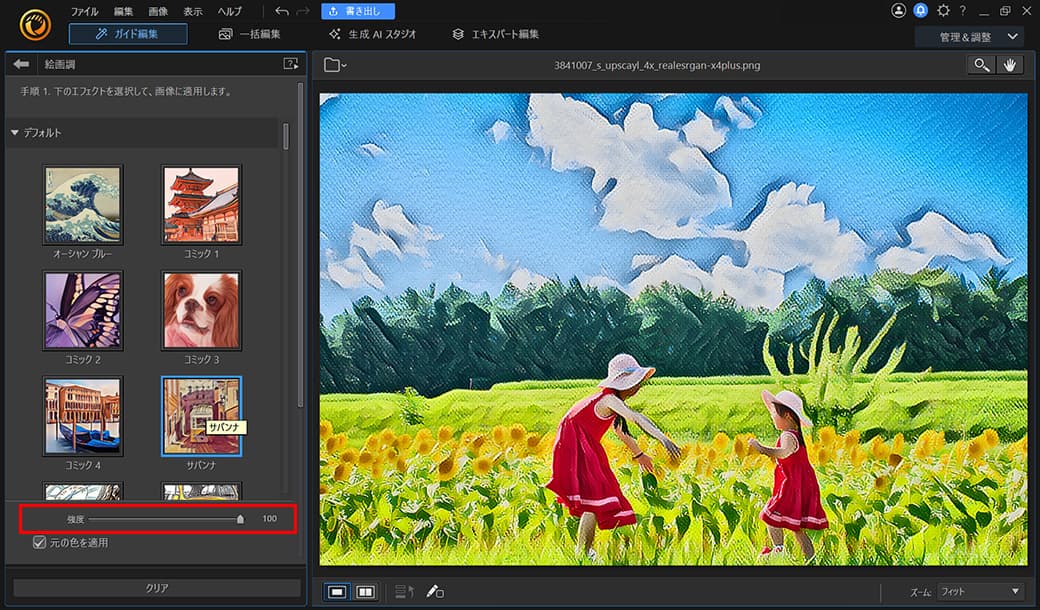Open the user account icon

coord(898,11)
